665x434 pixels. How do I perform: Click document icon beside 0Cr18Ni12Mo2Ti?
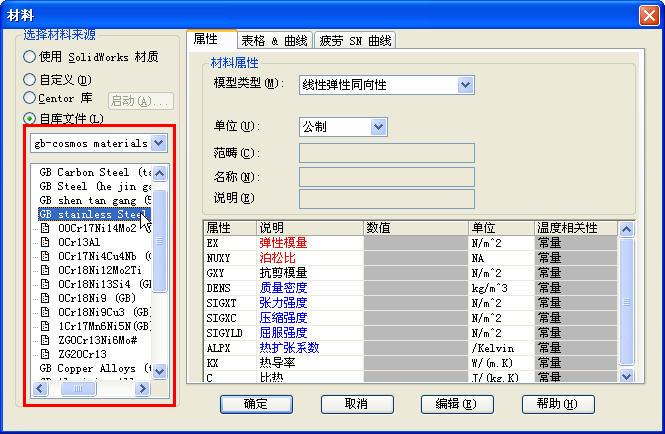pyautogui.click(x=45, y=270)
